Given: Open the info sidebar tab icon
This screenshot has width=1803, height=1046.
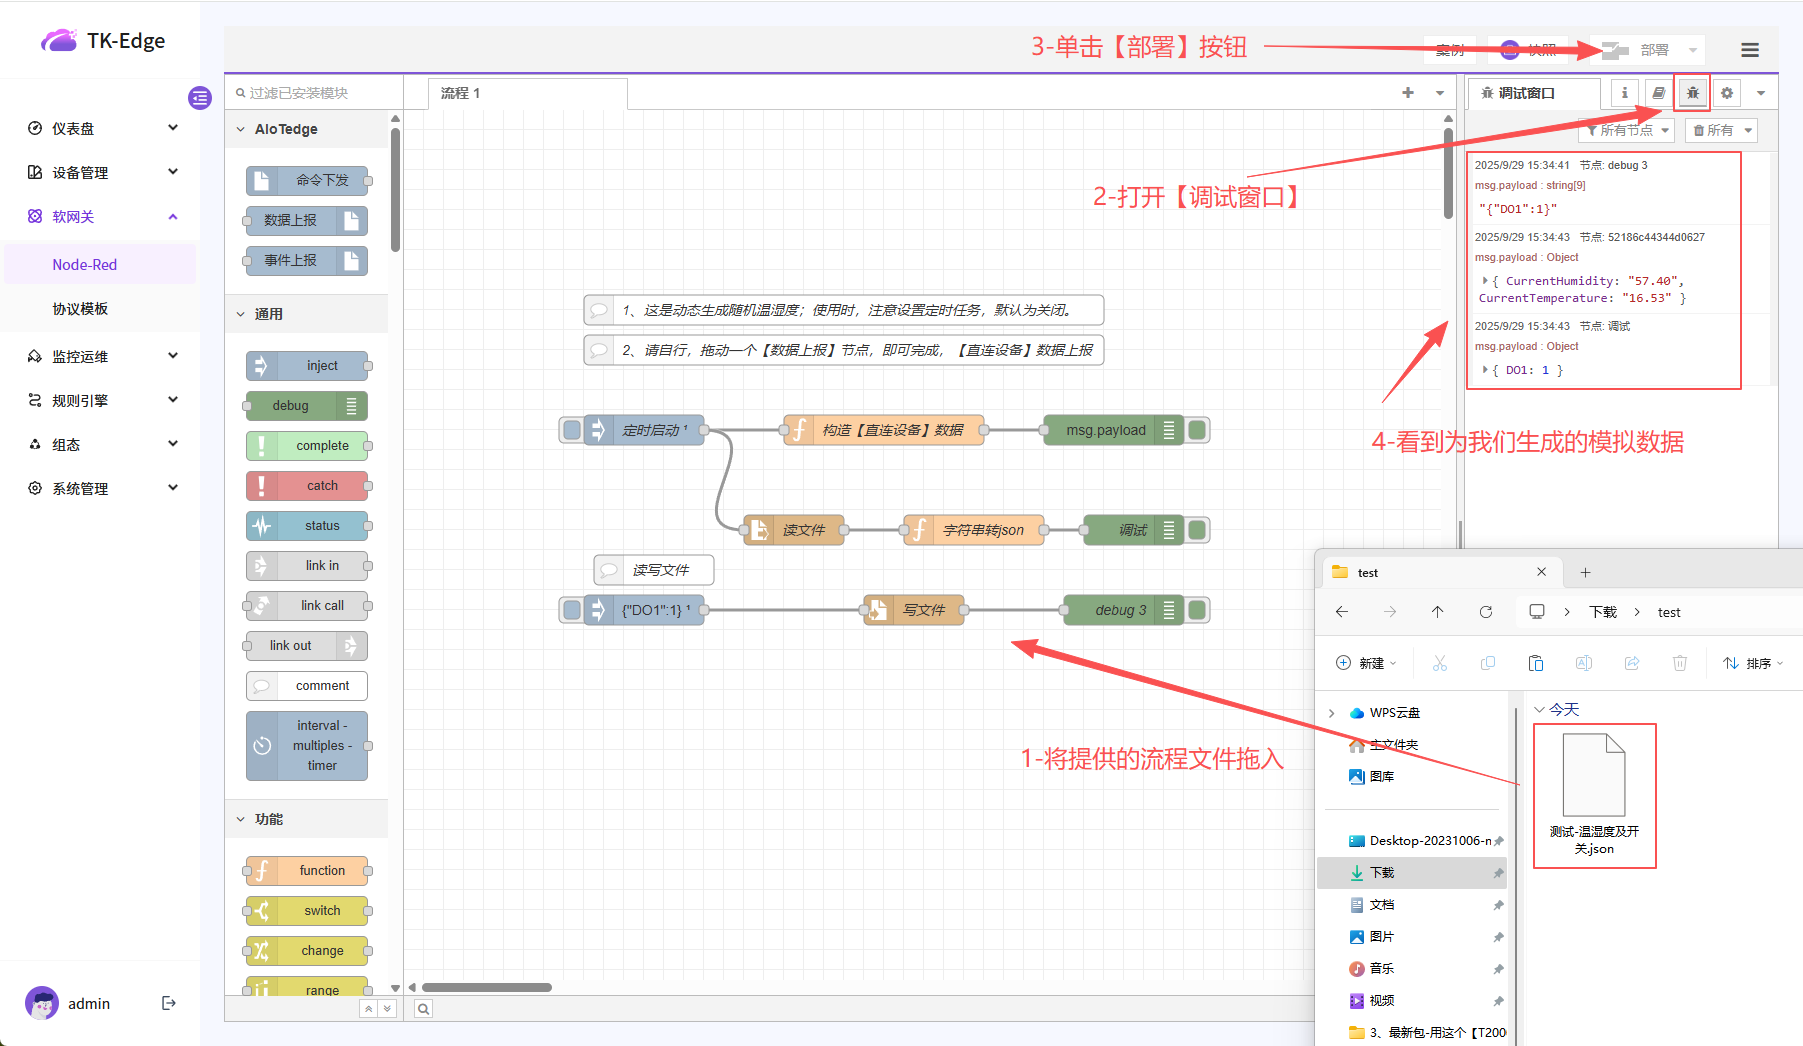Looking at the screenshot, I should coord(1624,93).
